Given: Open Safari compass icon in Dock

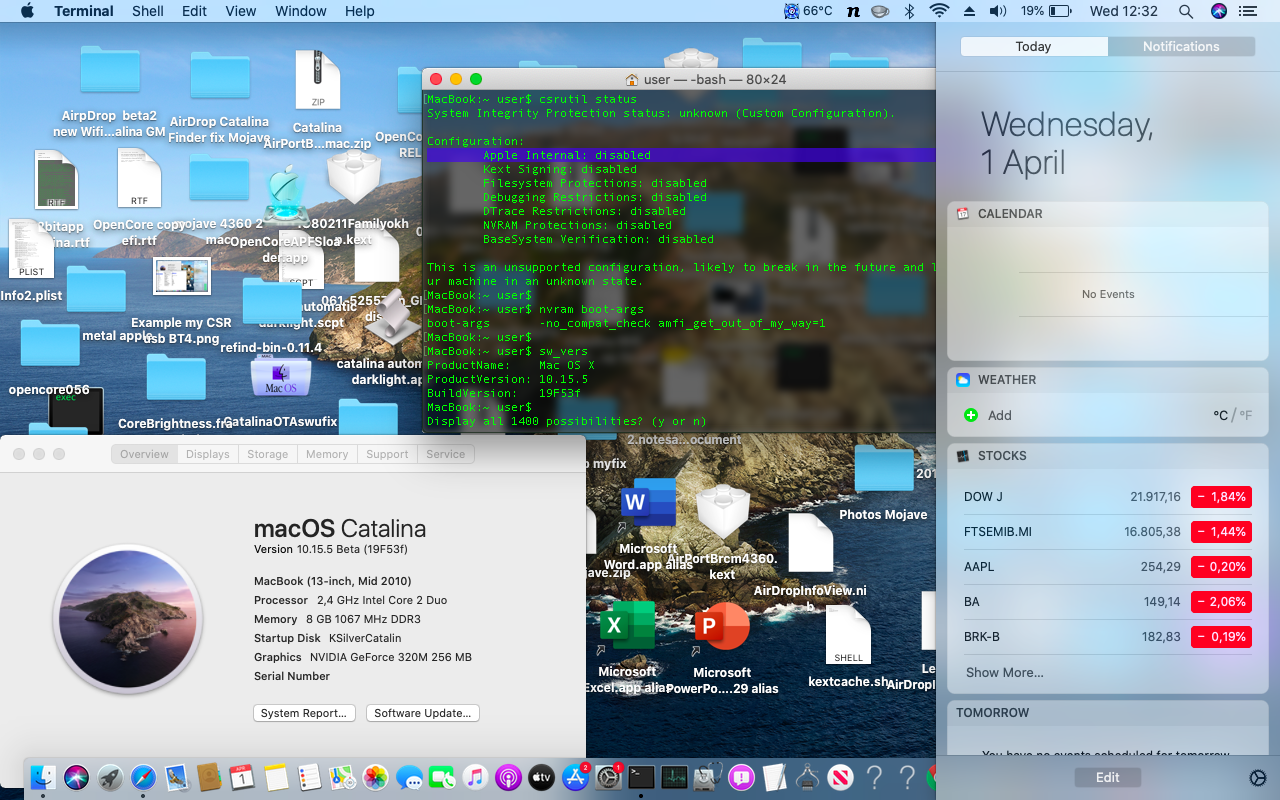Looking at the screenshot, I should point(143,777).
